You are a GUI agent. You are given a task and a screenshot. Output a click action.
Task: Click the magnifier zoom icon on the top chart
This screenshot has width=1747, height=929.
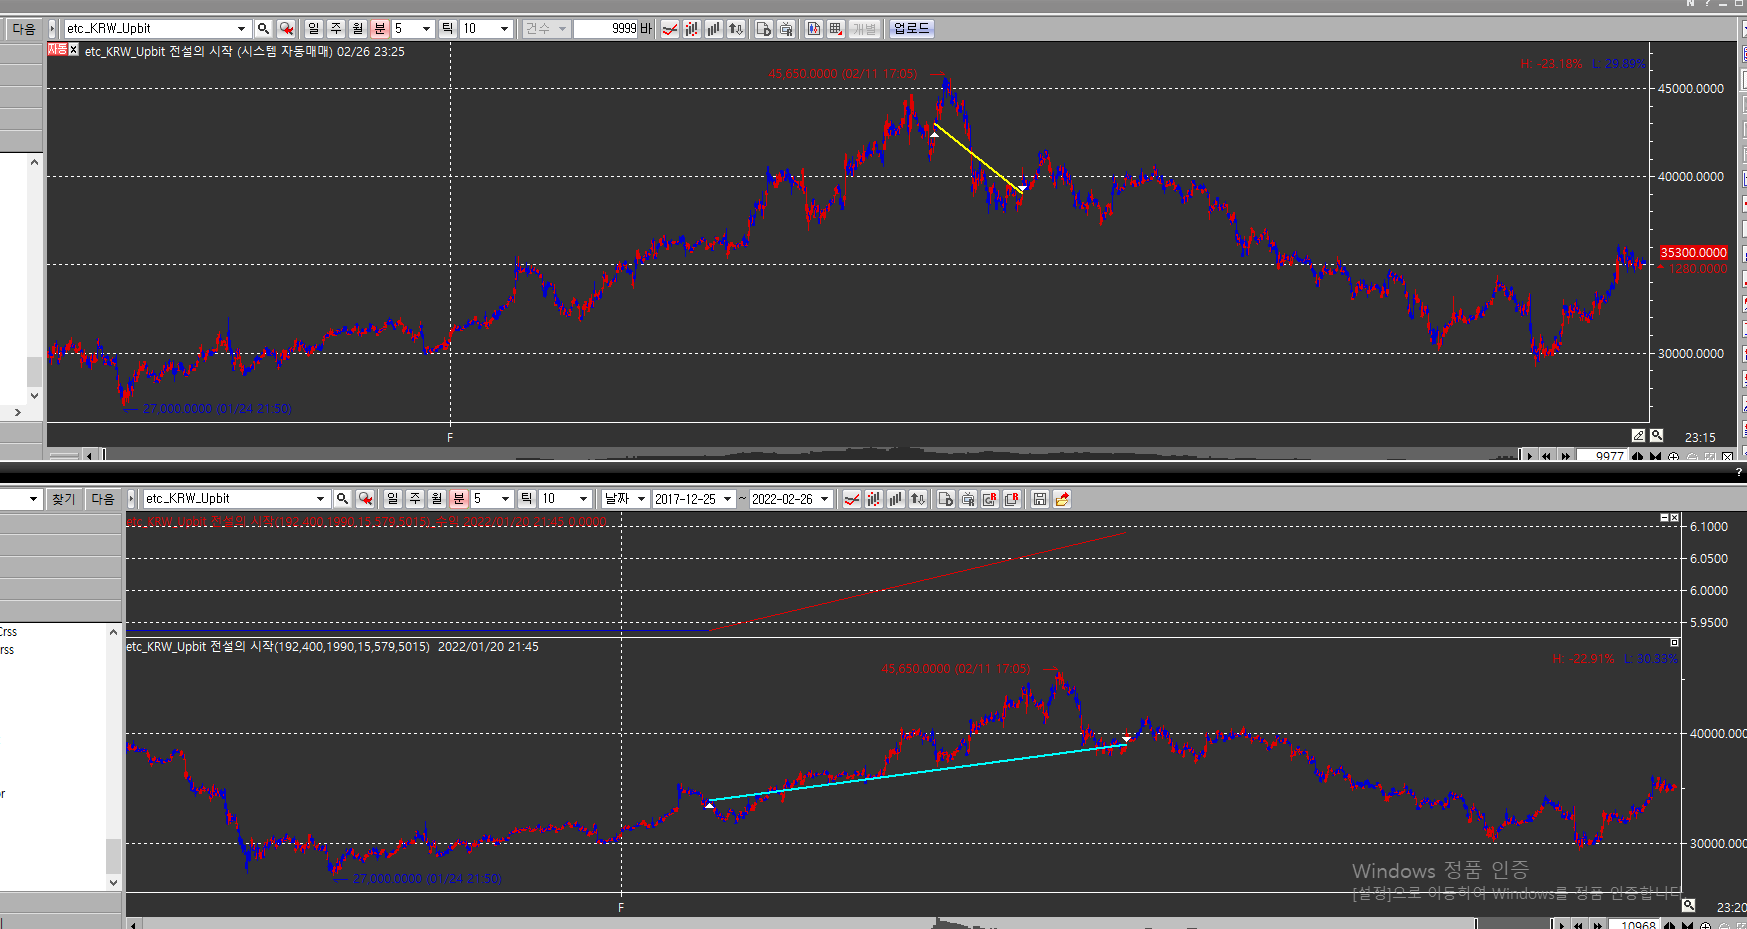pyautogui.click(x=1657, y=436)
